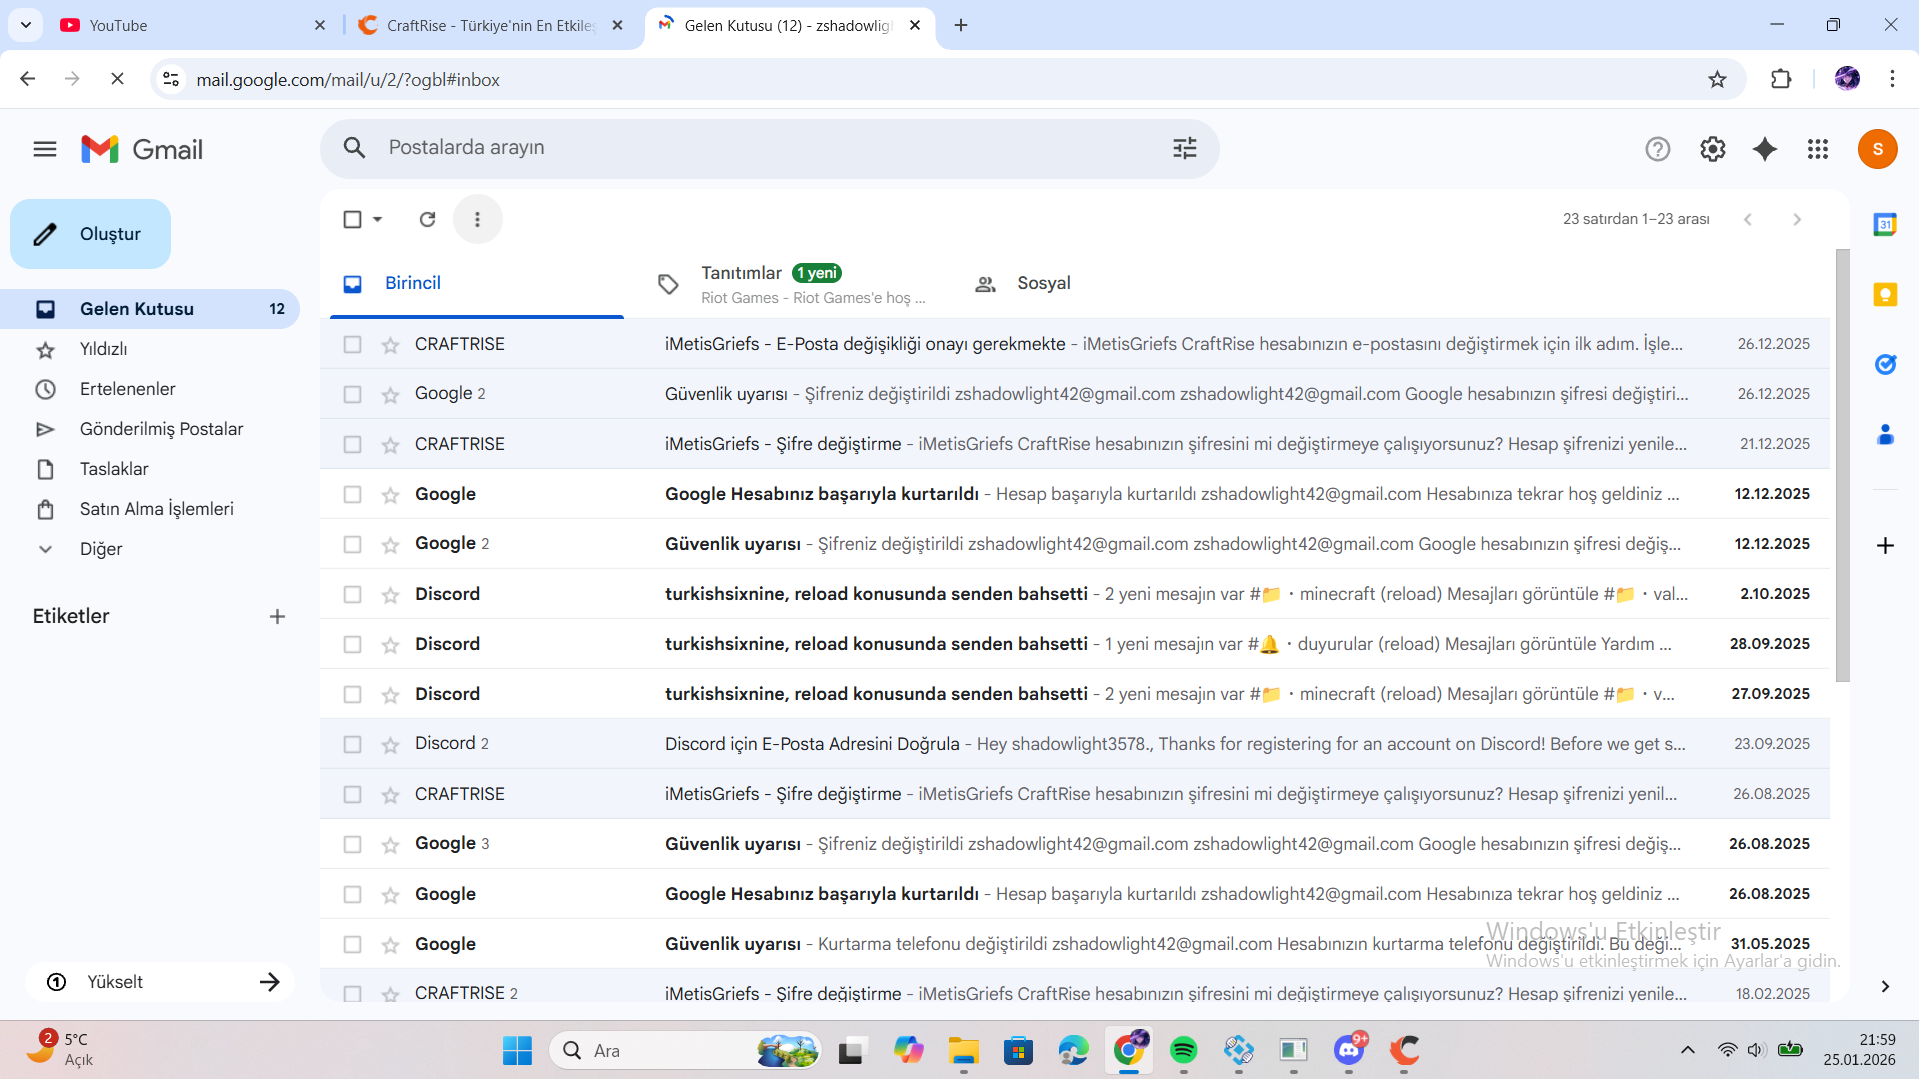Open Gmail Help question mark icon
The height and width of the screenshot is (1079, 1919).
1657,149
